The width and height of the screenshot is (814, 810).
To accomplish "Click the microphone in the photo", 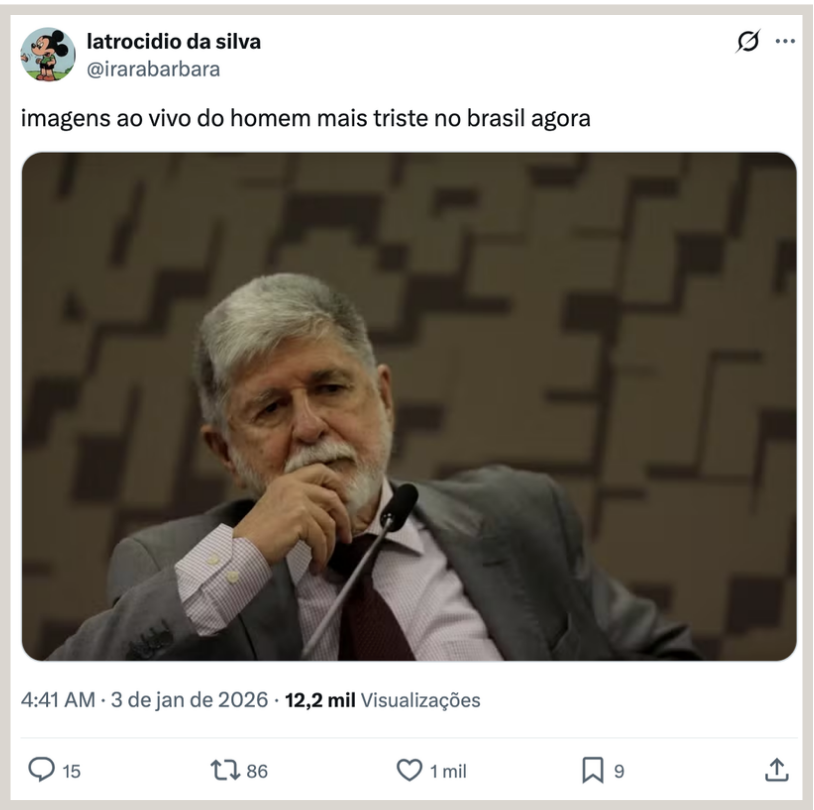I will (x=363, y=566).
